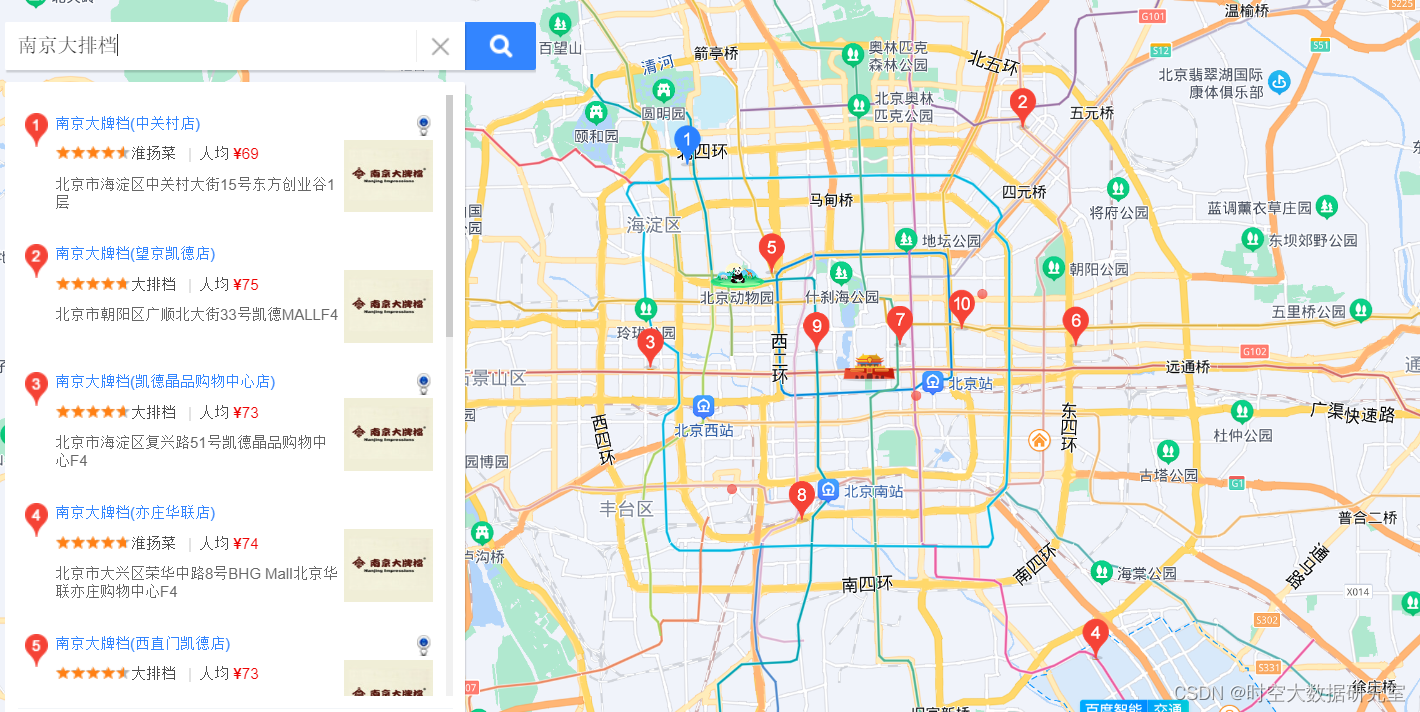Click the 地坛公园 park icon
1420x712 pixels.
tap(906, 239)
